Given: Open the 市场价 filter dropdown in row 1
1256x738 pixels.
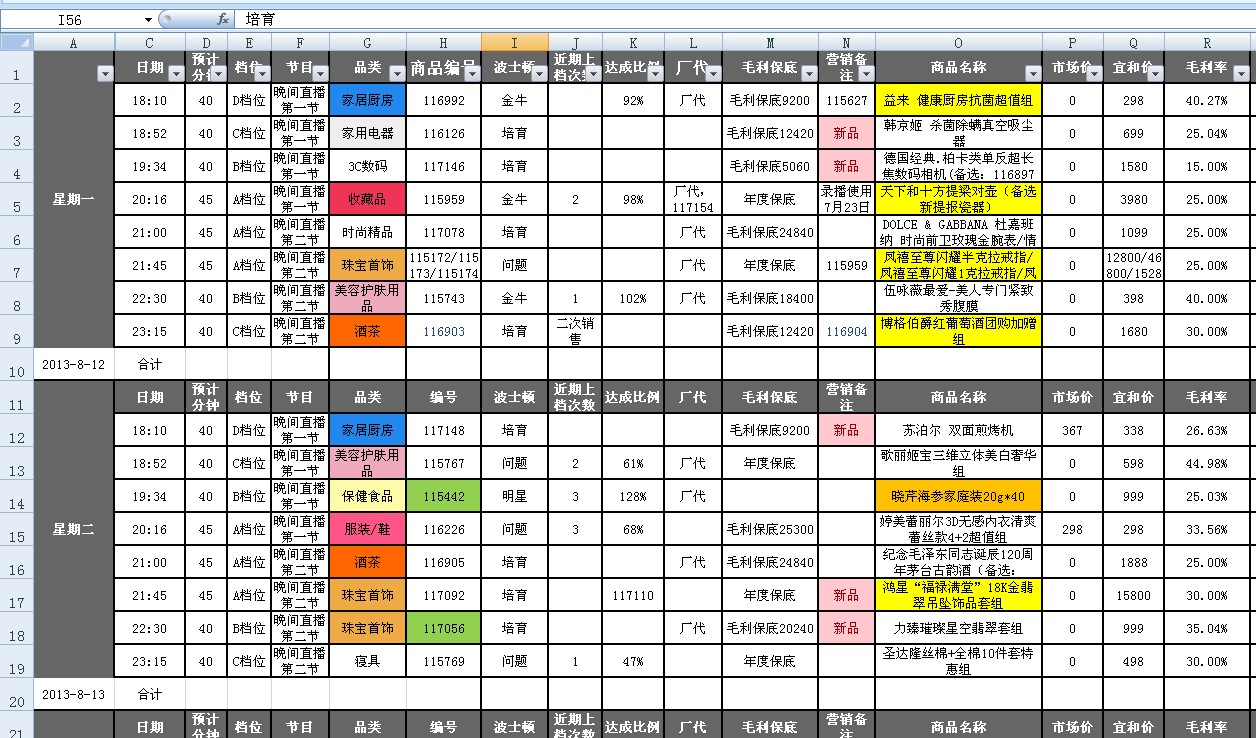Looking at the screenshot, I should 1093,74.
